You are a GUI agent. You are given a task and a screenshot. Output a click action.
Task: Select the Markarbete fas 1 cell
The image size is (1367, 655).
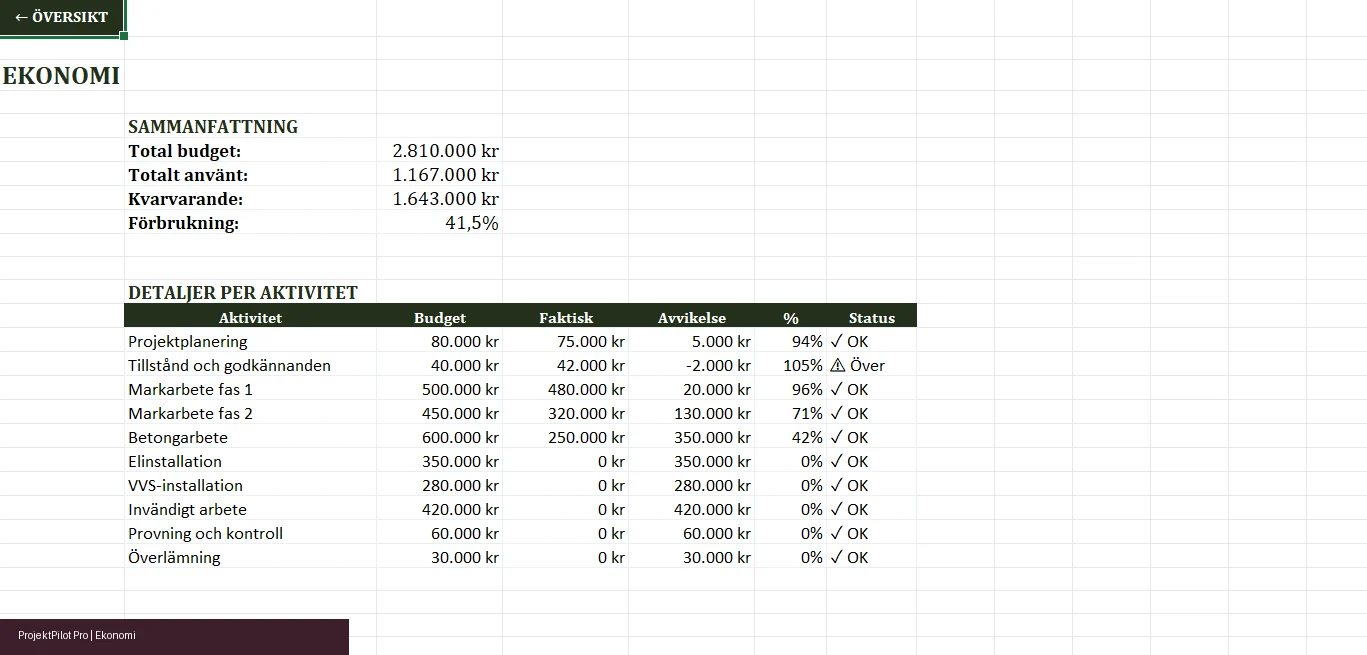190,389
